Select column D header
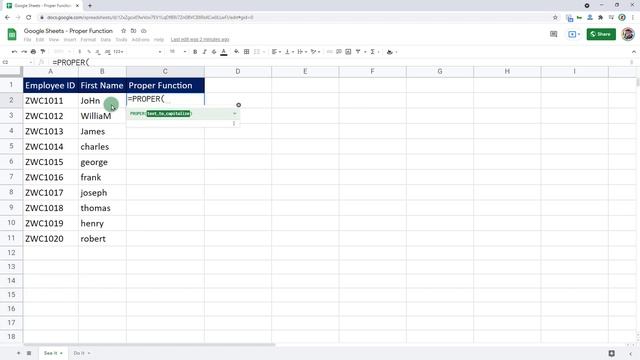 click(238, 71)
